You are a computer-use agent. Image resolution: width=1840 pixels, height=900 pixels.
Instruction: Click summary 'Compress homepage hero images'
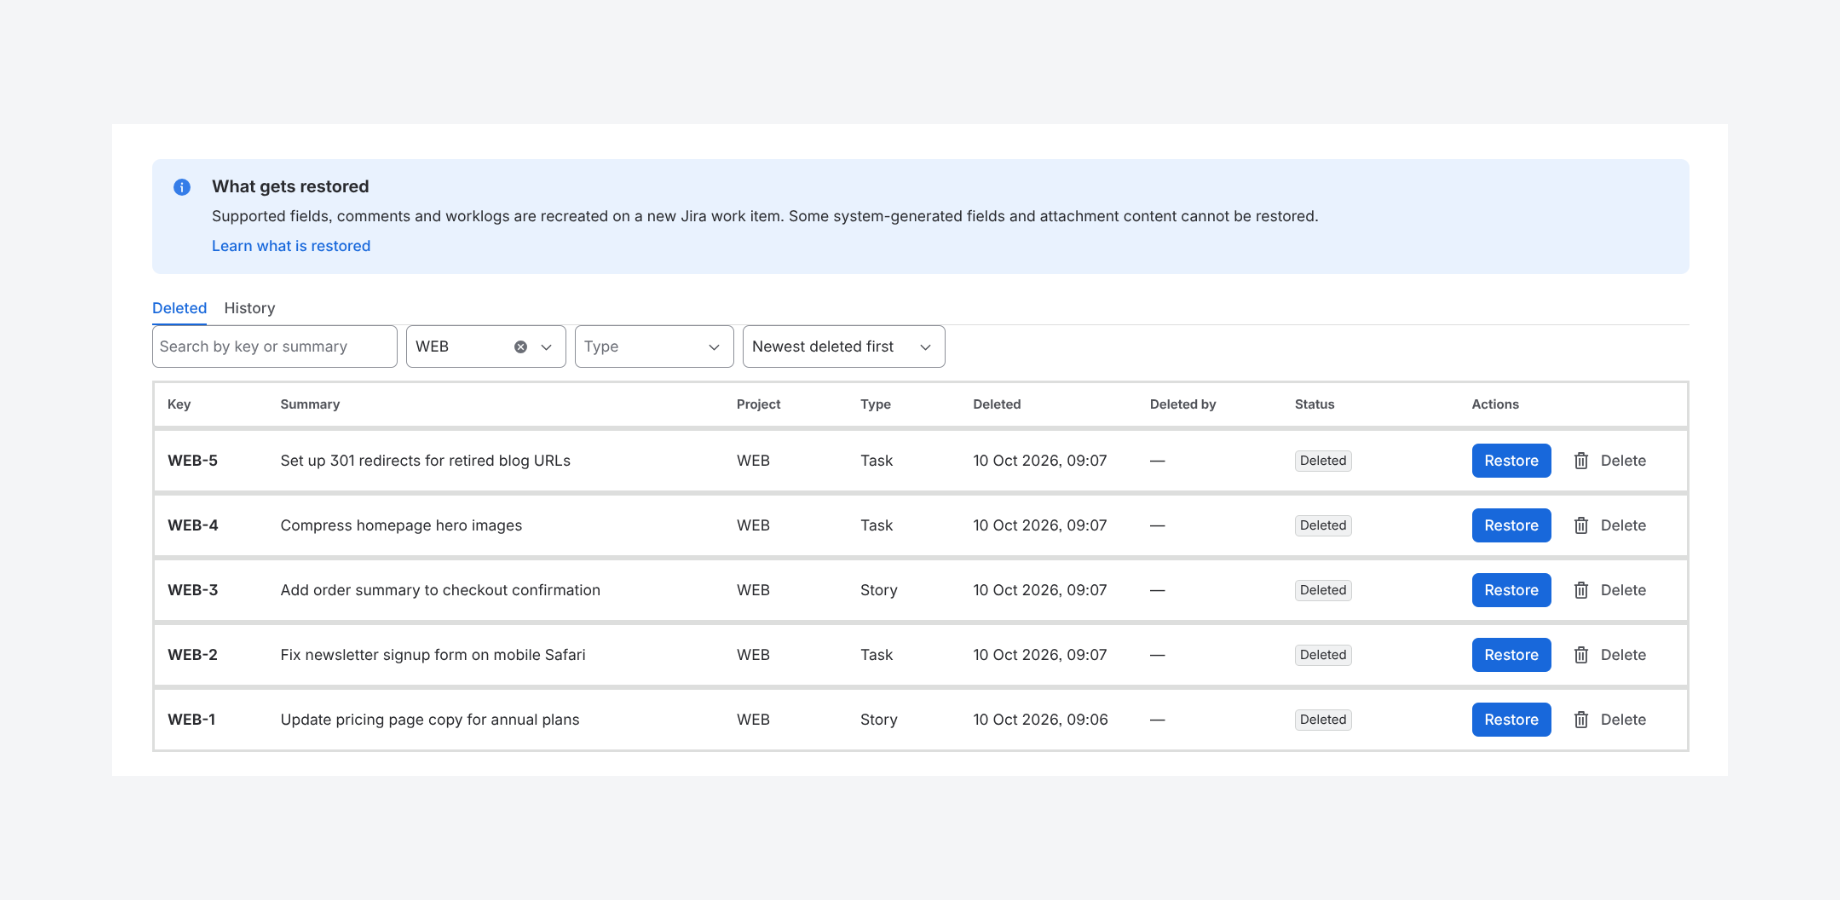(401, 526)
